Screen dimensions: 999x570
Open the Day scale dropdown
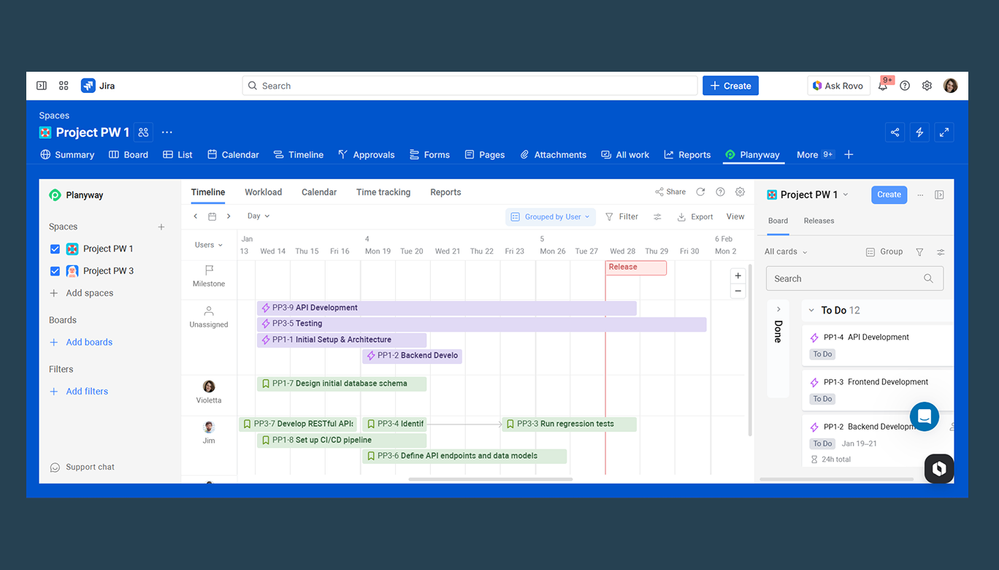pos(258,216)
